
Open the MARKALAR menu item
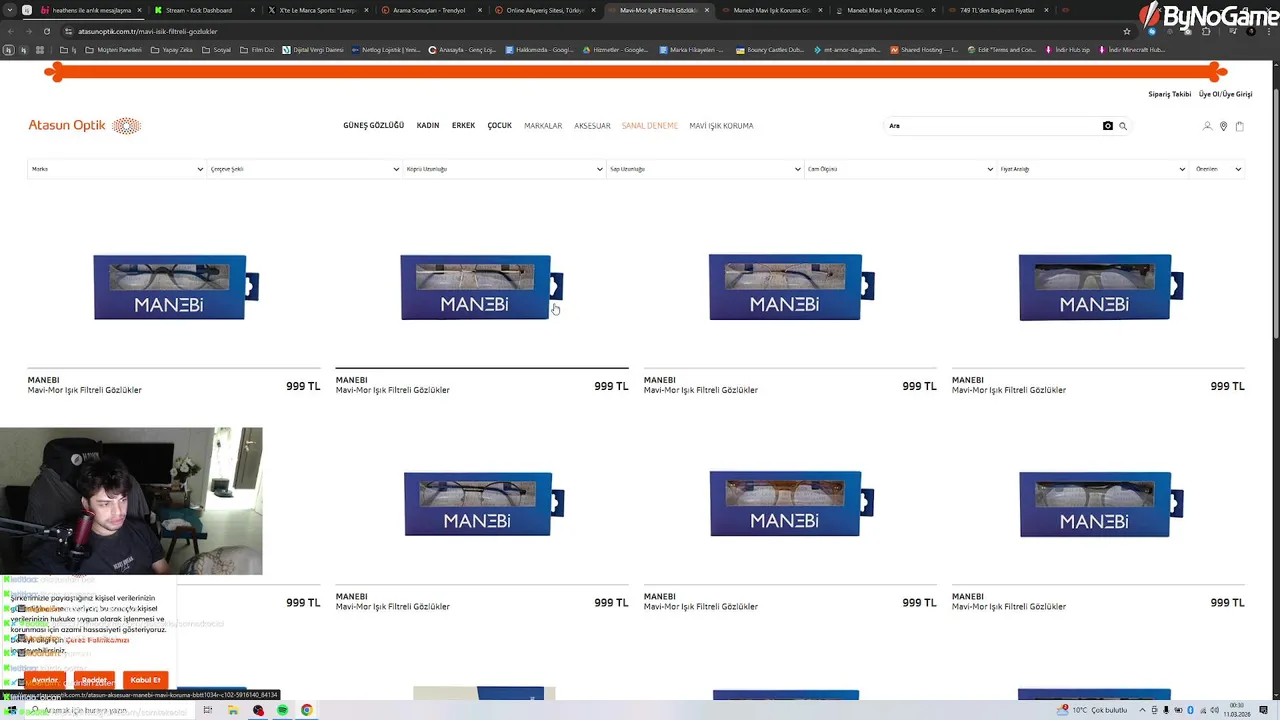point(543,126)
